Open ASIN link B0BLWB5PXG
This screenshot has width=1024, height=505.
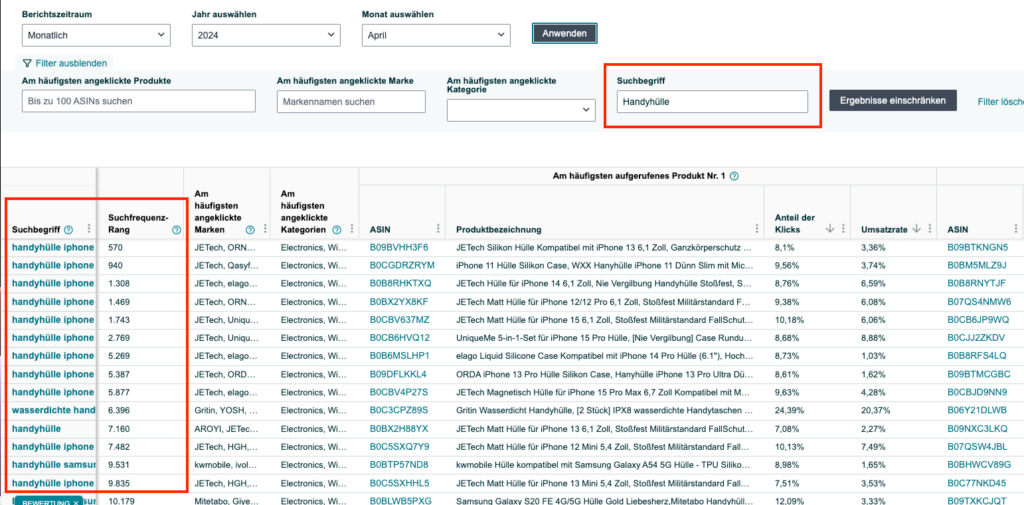tap(401, 500)
